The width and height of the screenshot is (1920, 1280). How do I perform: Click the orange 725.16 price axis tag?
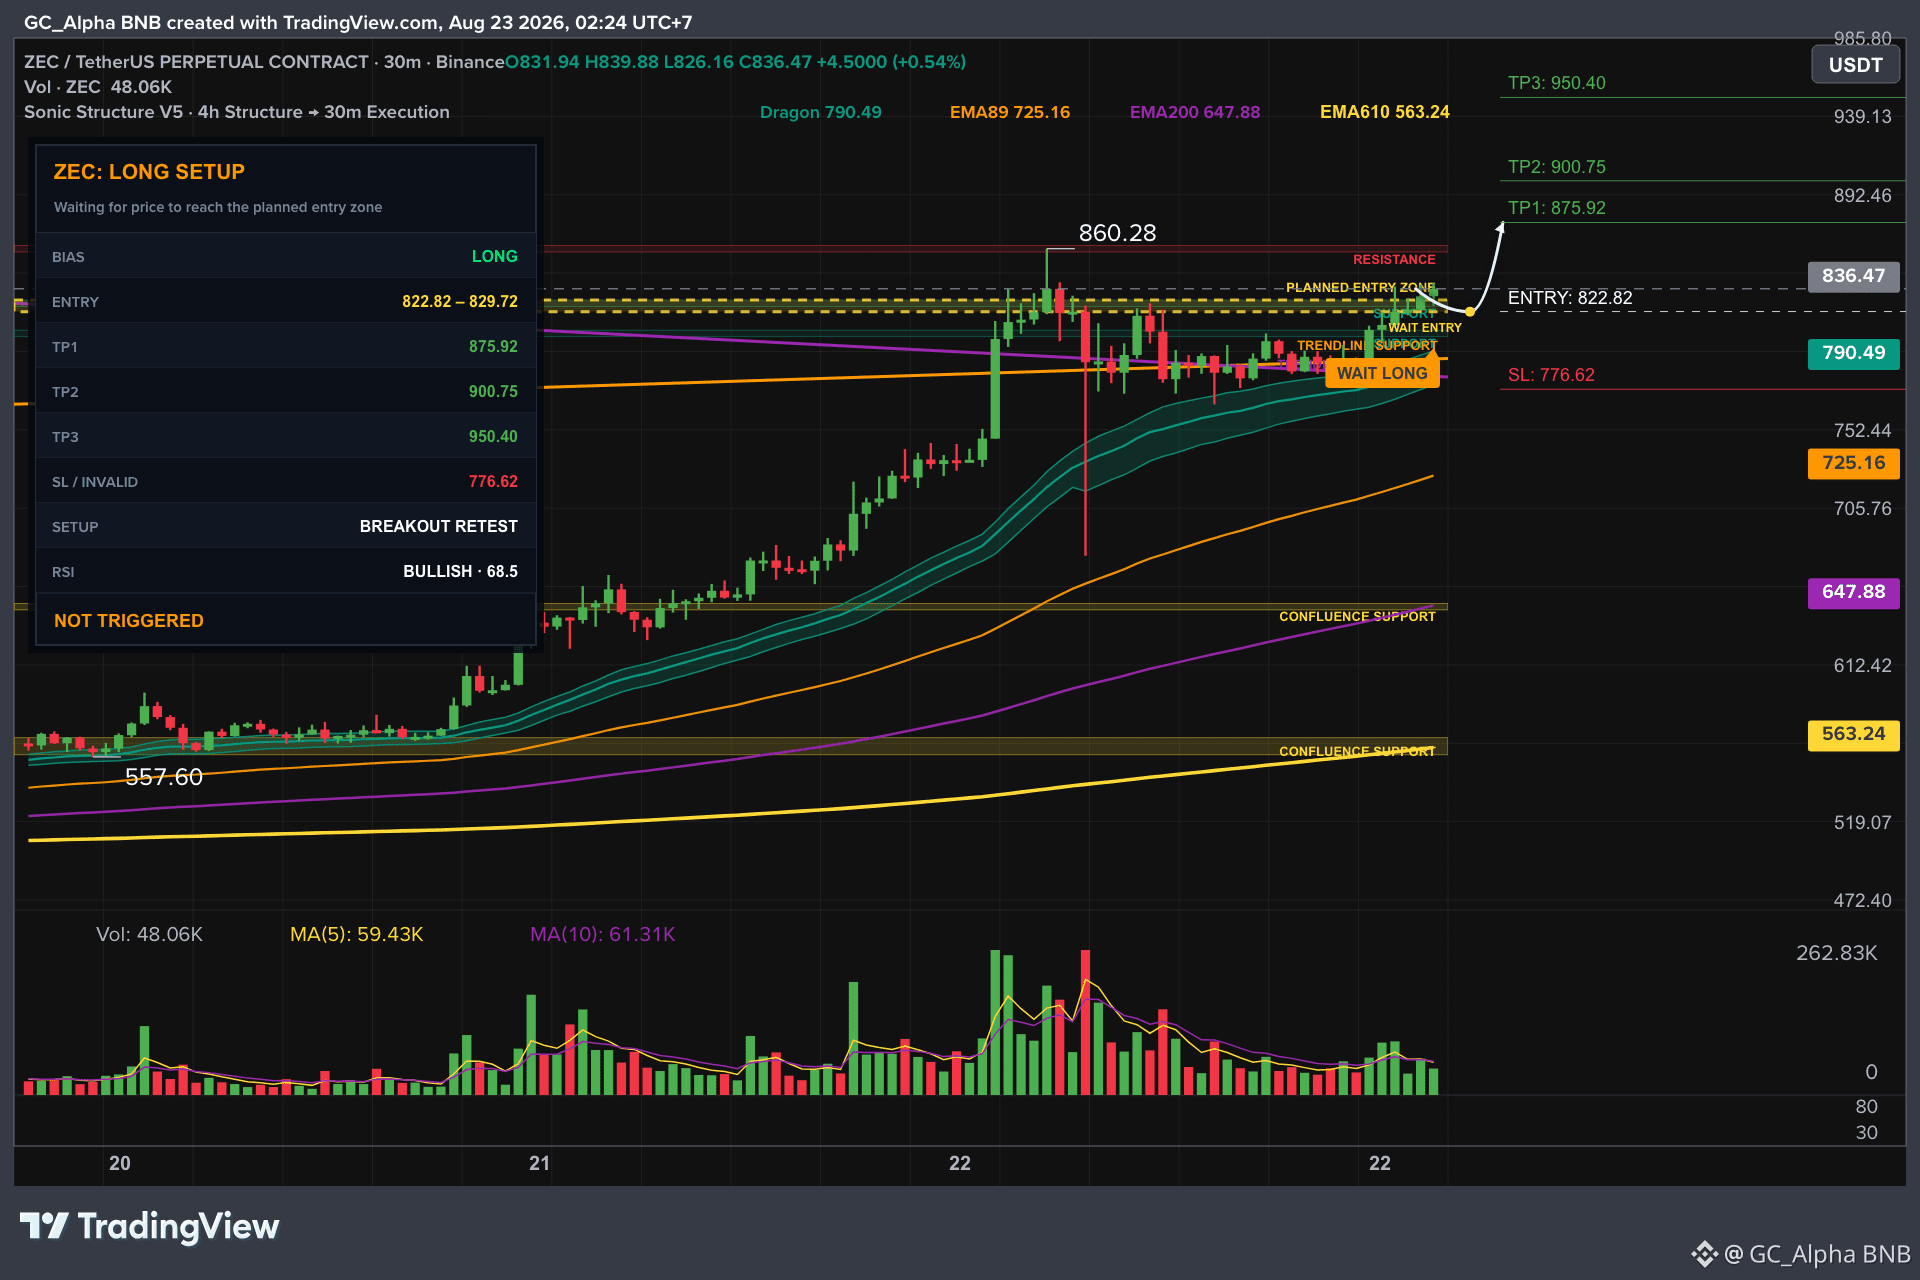pyautogui.click(x=1853, y=463)
